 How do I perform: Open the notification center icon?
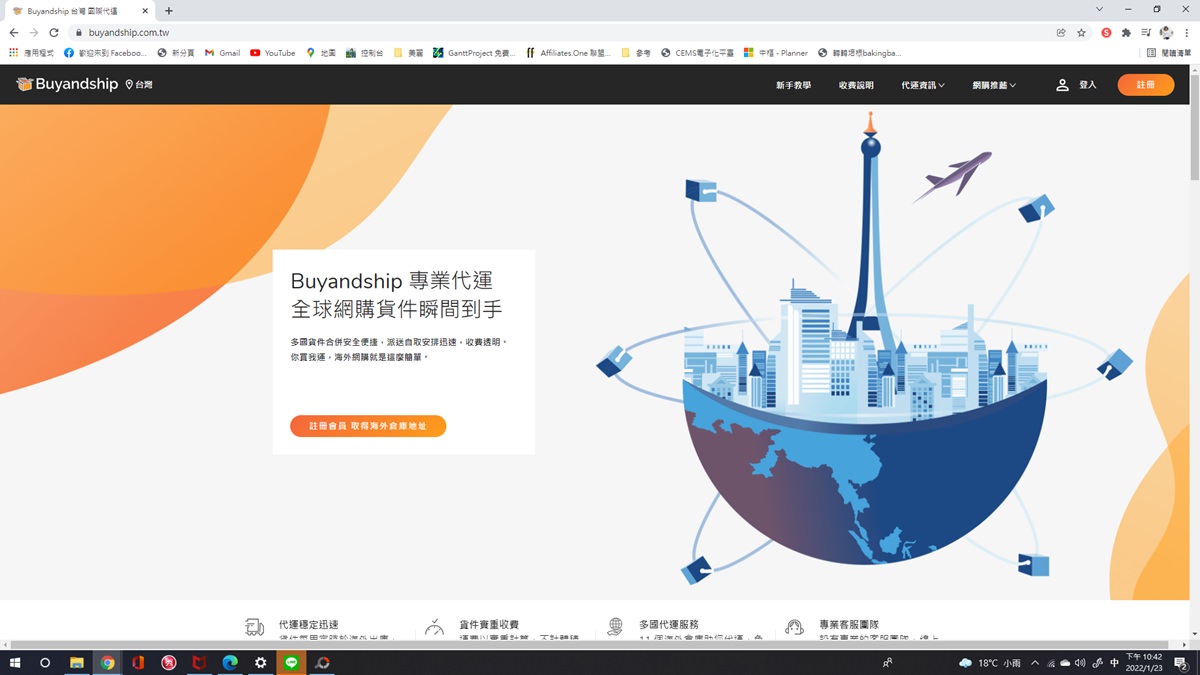(x=1181, y=663)
